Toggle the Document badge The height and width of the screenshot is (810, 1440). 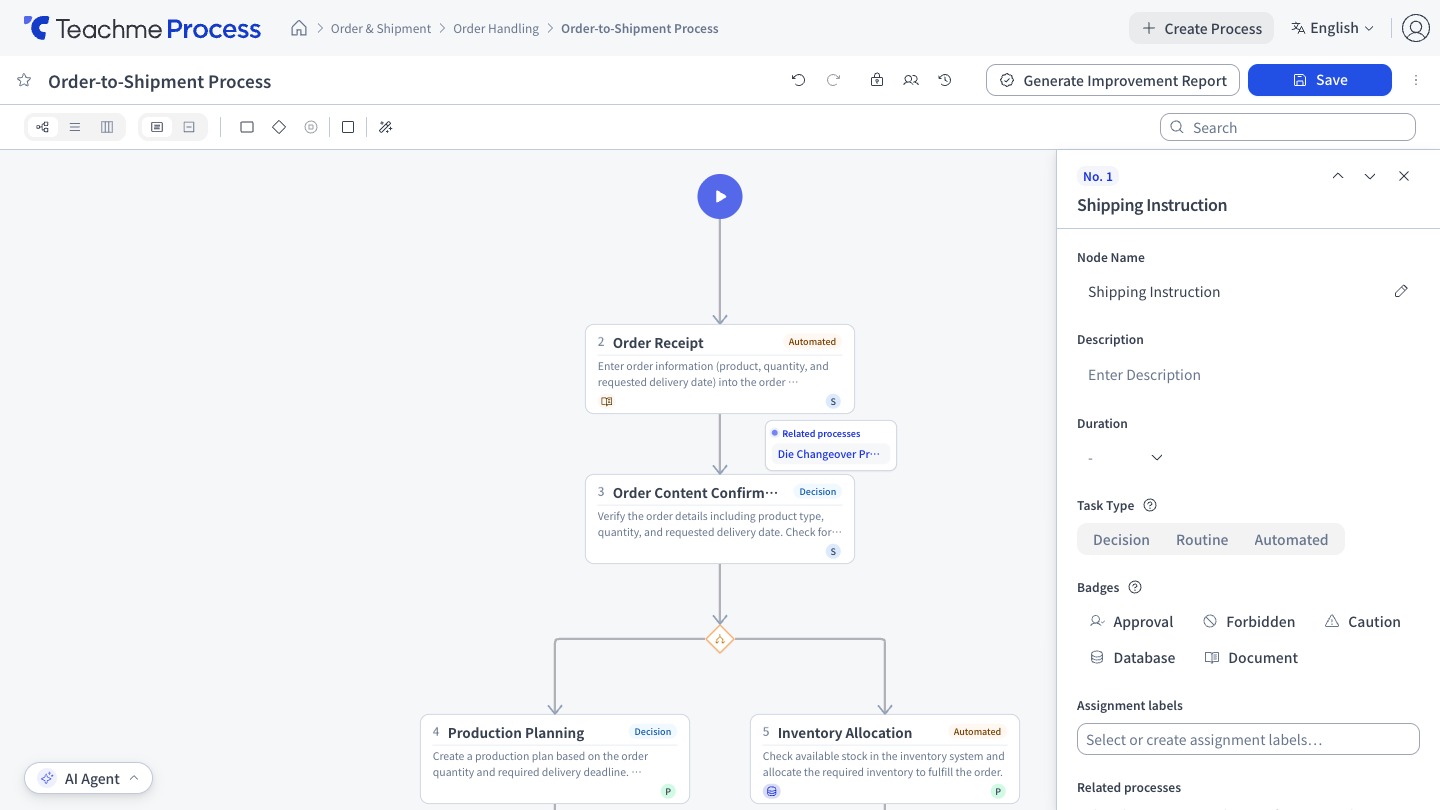(1251, 658)
